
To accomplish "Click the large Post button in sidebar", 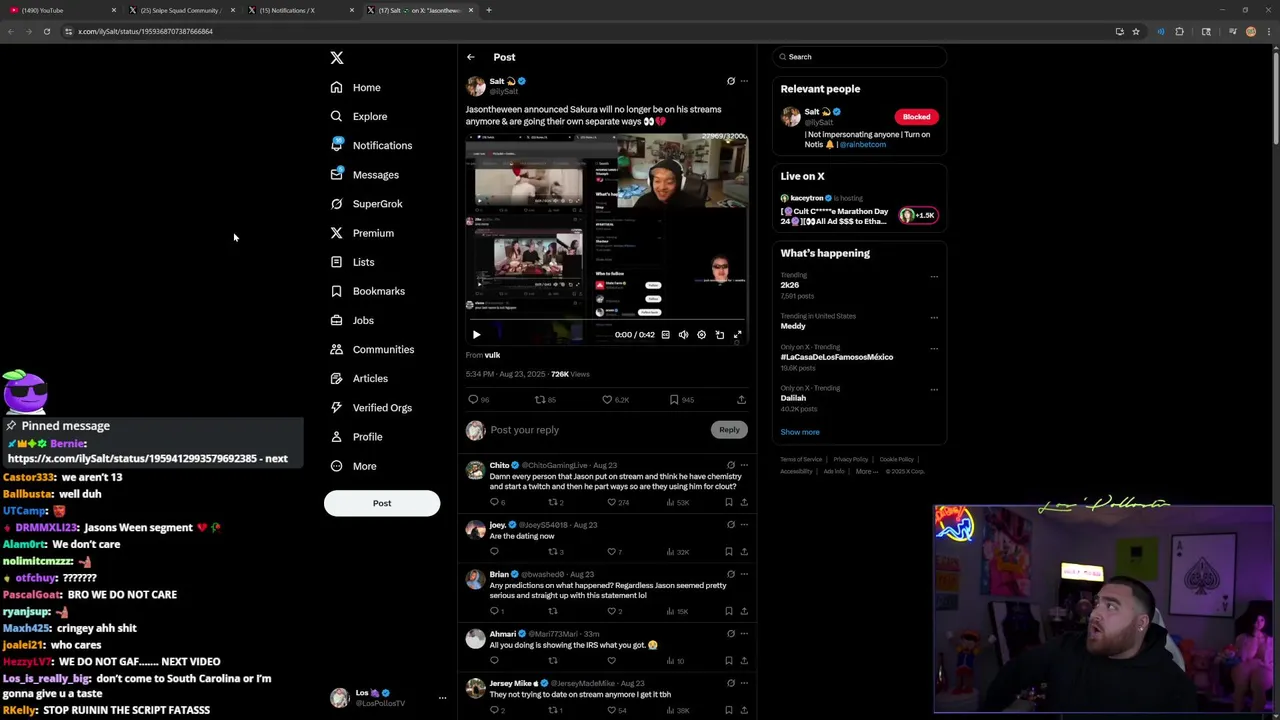I will [382, 503].
